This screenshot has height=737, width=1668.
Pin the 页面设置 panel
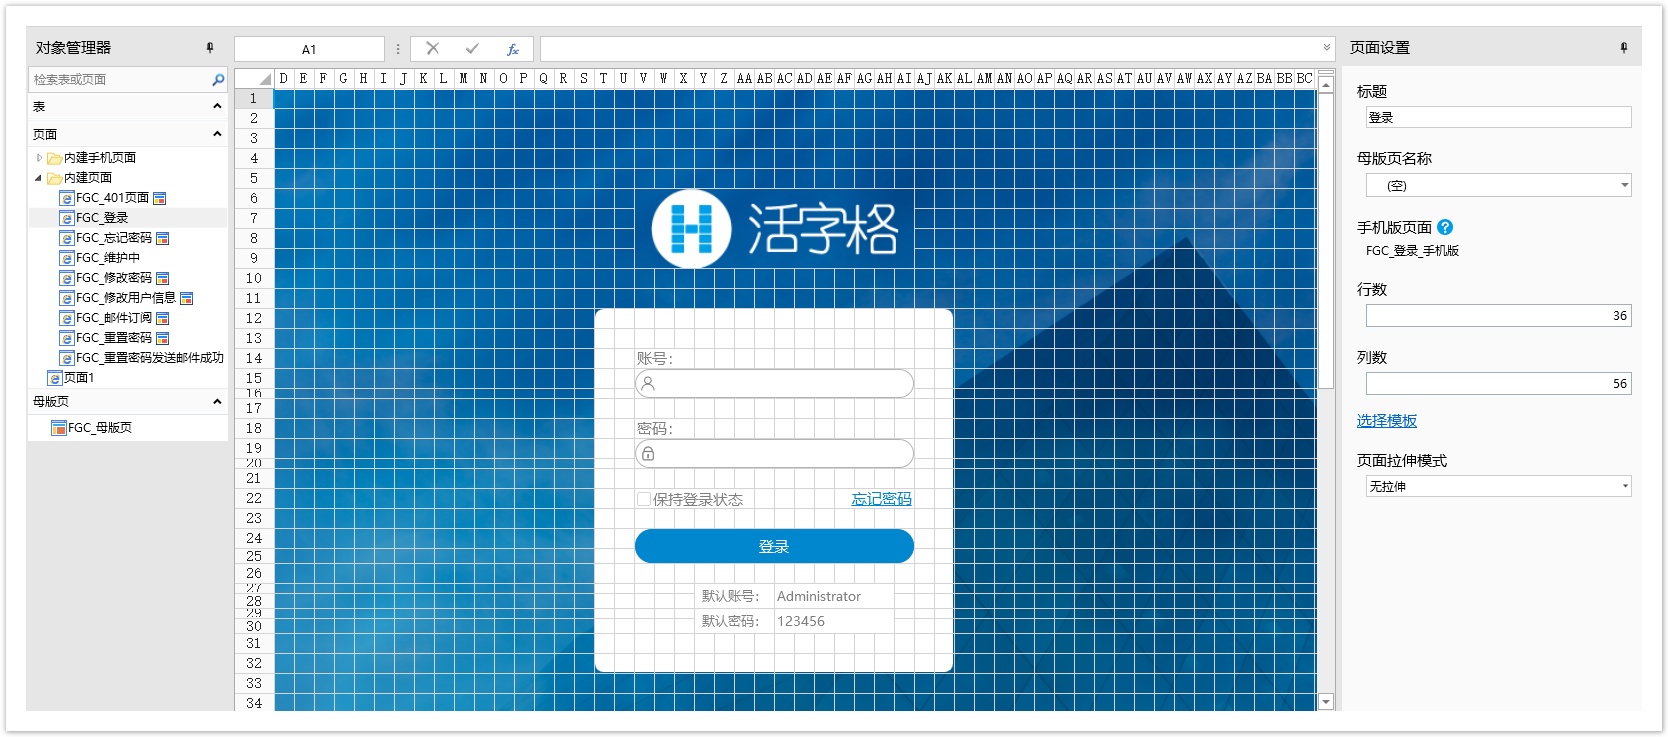(1624, 48)
